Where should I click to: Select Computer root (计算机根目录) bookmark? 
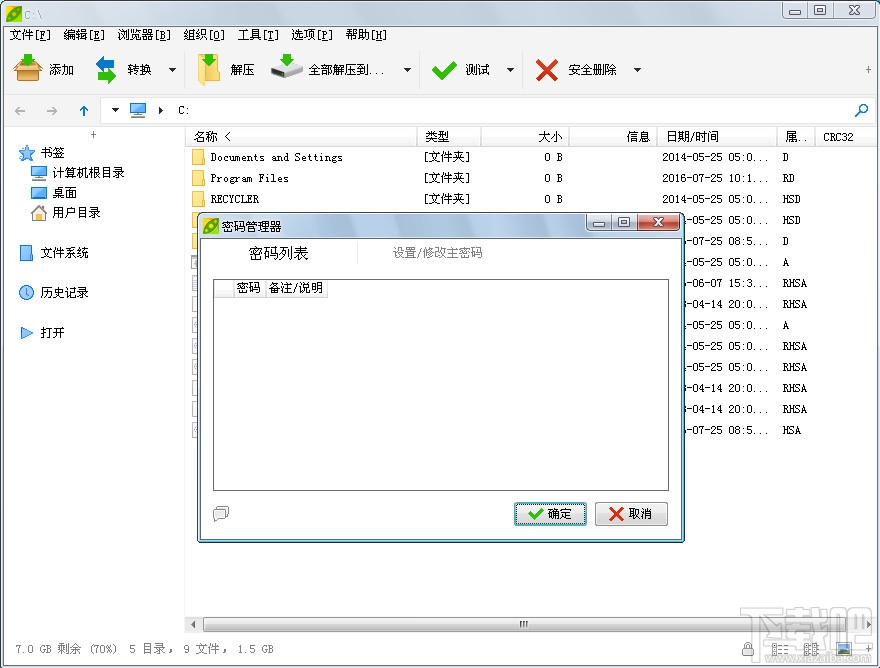77,173
